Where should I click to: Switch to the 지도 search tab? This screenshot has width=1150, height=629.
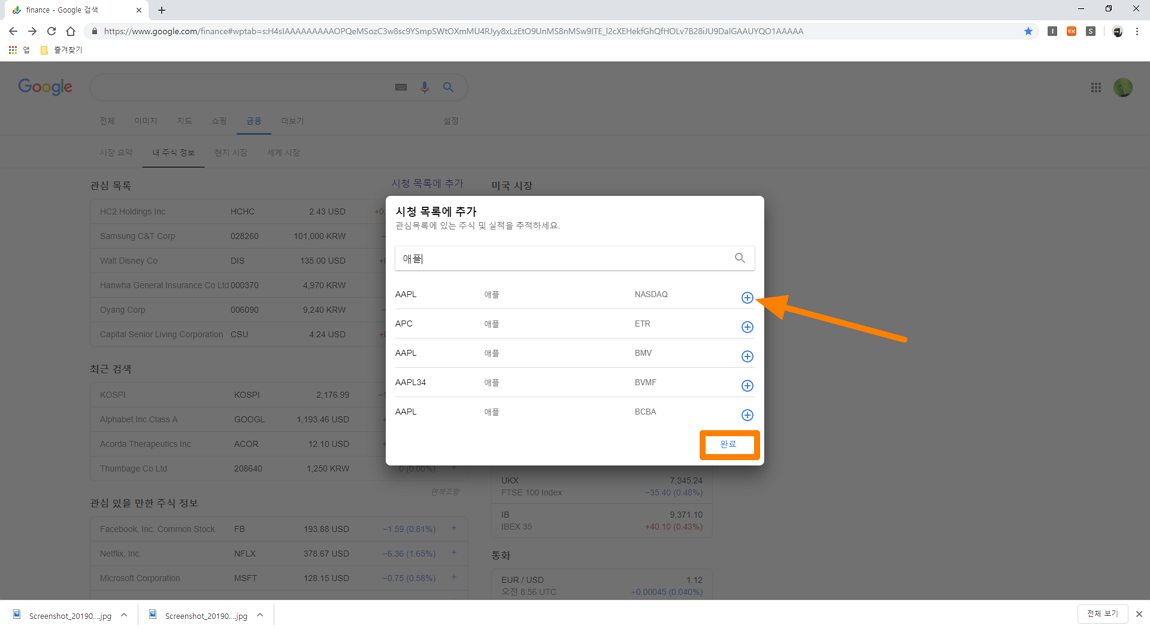pyautogui.click(x=184, y=121)
